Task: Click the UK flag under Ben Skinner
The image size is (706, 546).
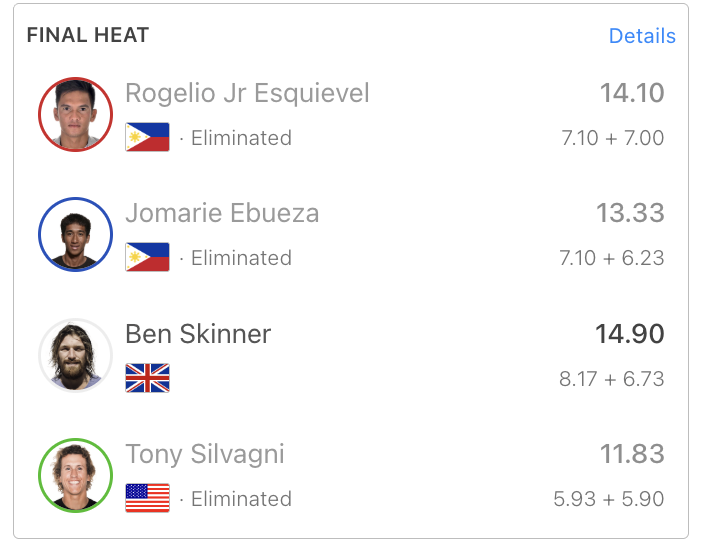Action: click(147, 378)
